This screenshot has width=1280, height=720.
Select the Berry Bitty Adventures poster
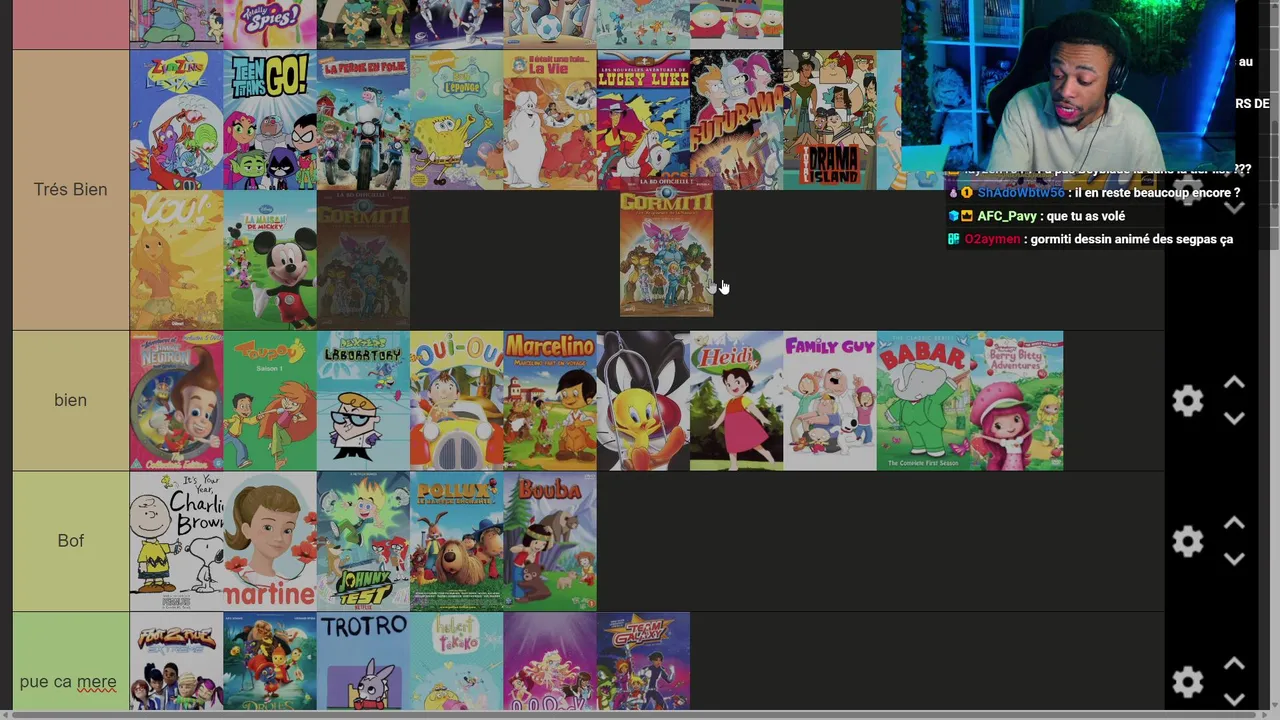point(1017,401)
